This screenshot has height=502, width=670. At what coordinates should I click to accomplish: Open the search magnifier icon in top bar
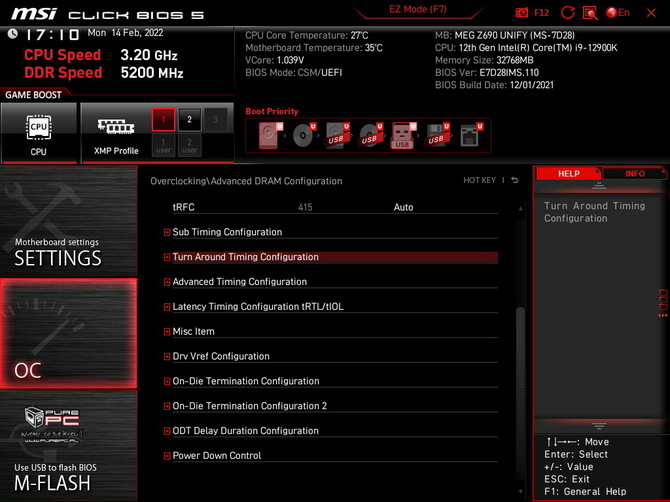pos(590,13)
